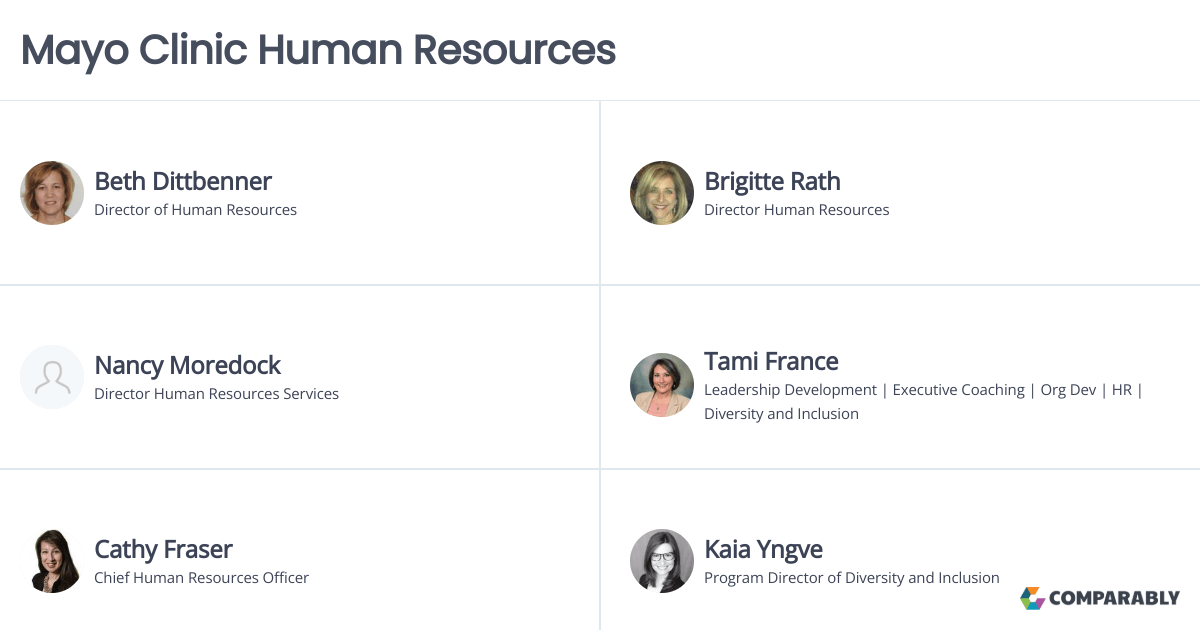1200x630 pixels.
Task: Open the Comparably homepage via logo text
Action: click(1113, 598)
